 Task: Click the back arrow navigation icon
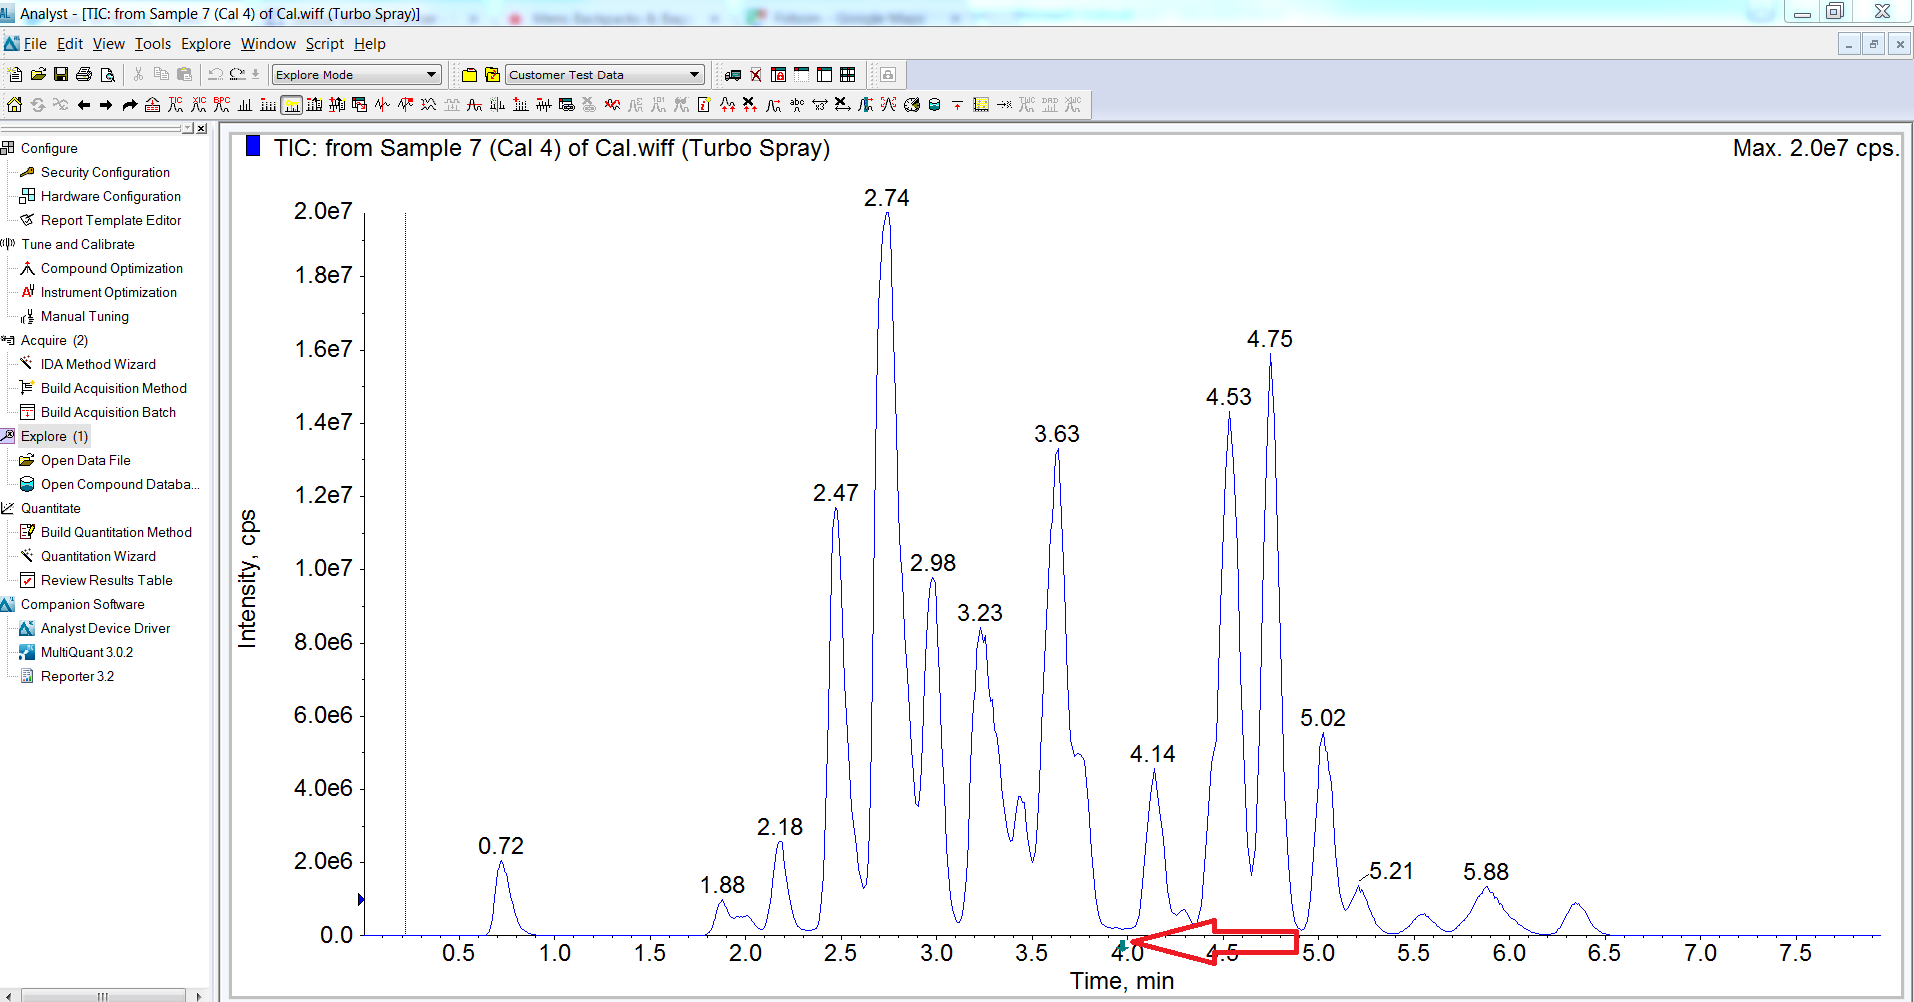(84, 105)
